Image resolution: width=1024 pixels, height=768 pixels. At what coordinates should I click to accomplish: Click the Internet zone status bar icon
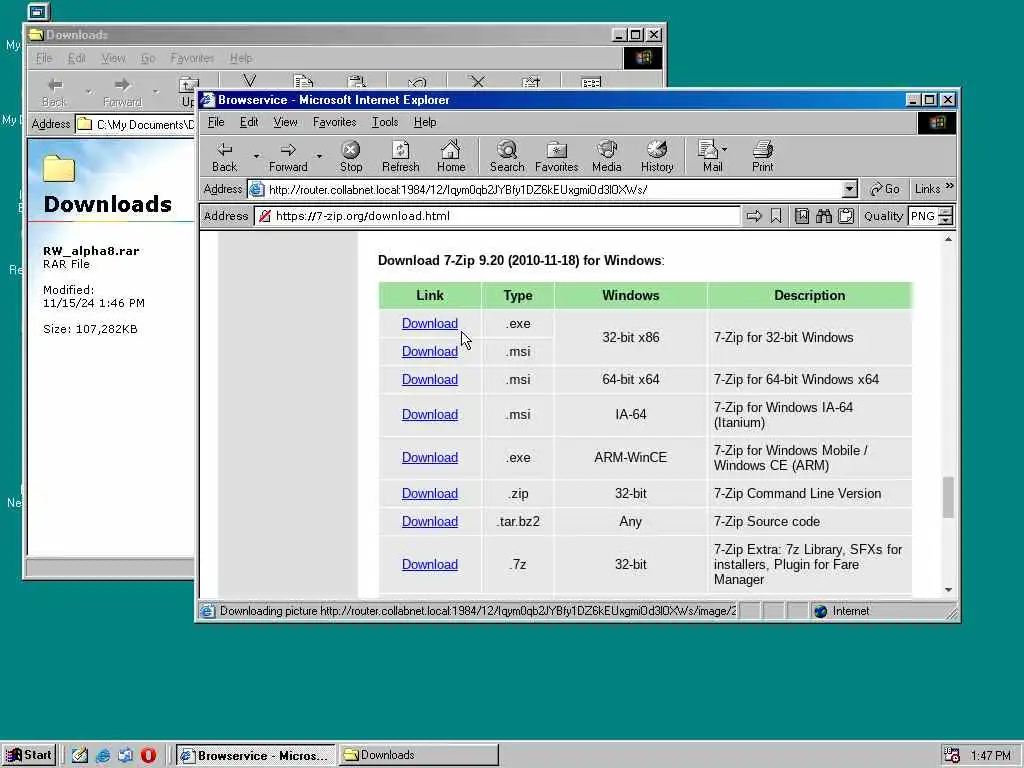point(820,611)
